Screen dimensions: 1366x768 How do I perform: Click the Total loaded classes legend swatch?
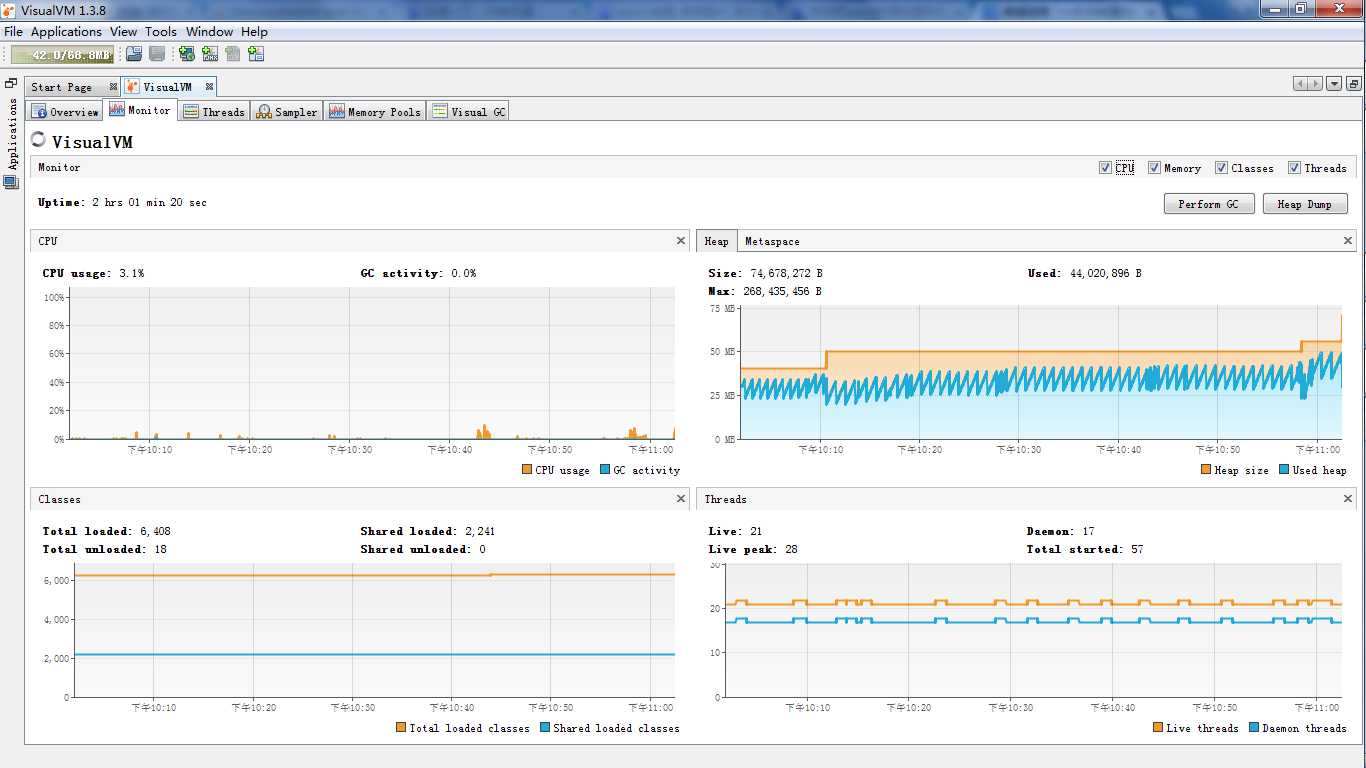coord(401,728)
